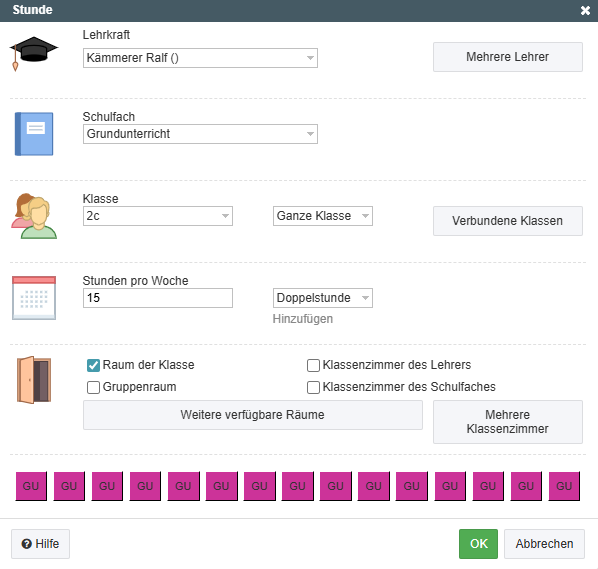Click the calendar icon beside Stunden pro Woche

pyautogui.click(x=34, y=298)
